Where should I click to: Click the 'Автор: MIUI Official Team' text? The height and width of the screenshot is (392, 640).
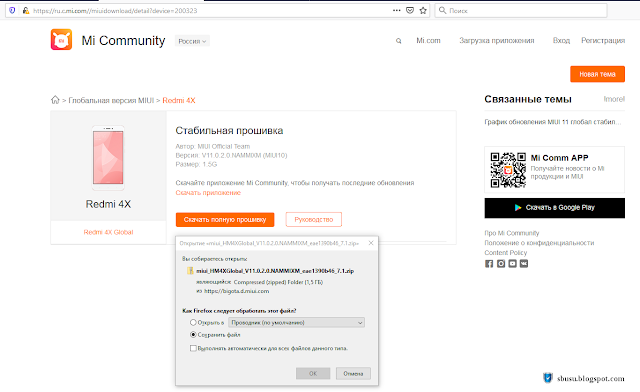coord(213,146)
